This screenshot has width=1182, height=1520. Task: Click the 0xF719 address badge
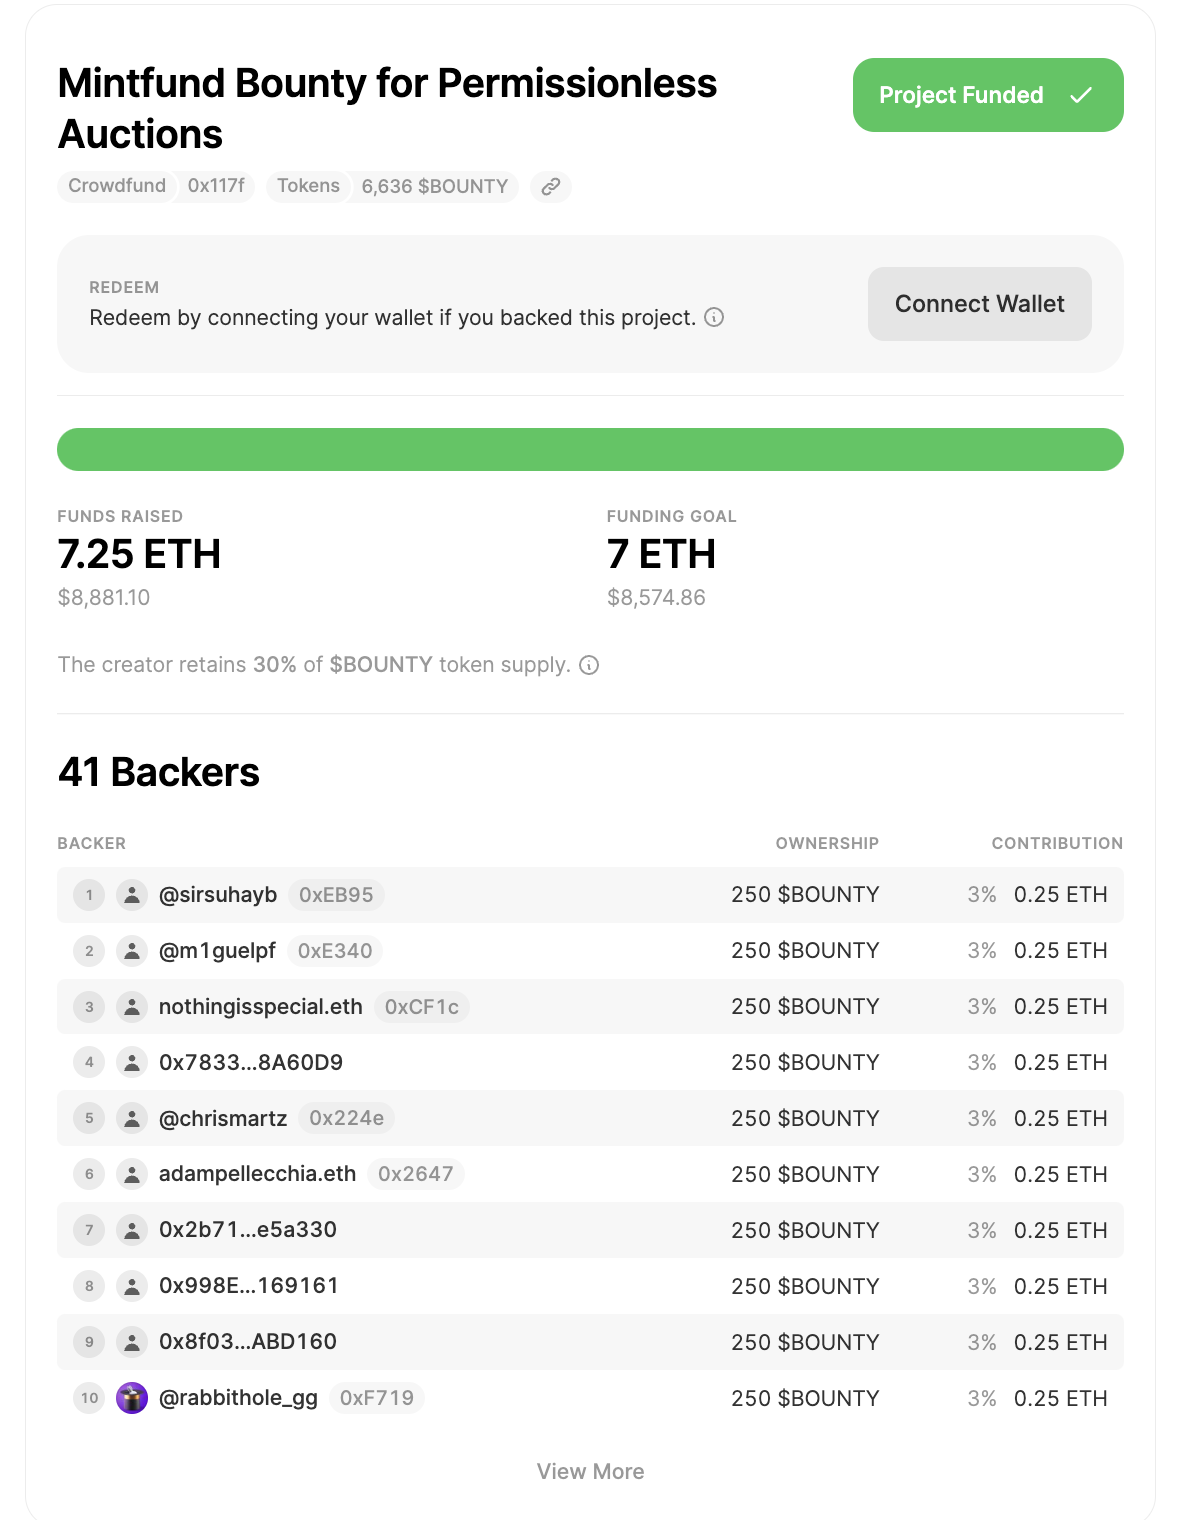pyautogui.click(x=377, y=1398)
